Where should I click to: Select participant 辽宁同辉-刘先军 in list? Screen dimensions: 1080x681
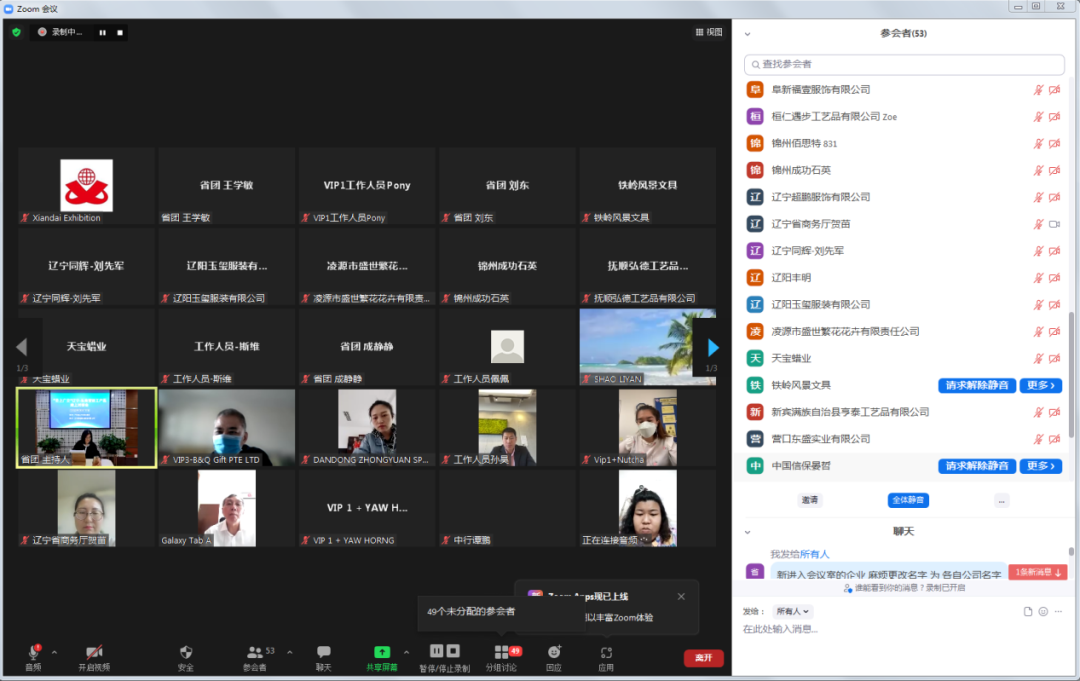[904, 251]
